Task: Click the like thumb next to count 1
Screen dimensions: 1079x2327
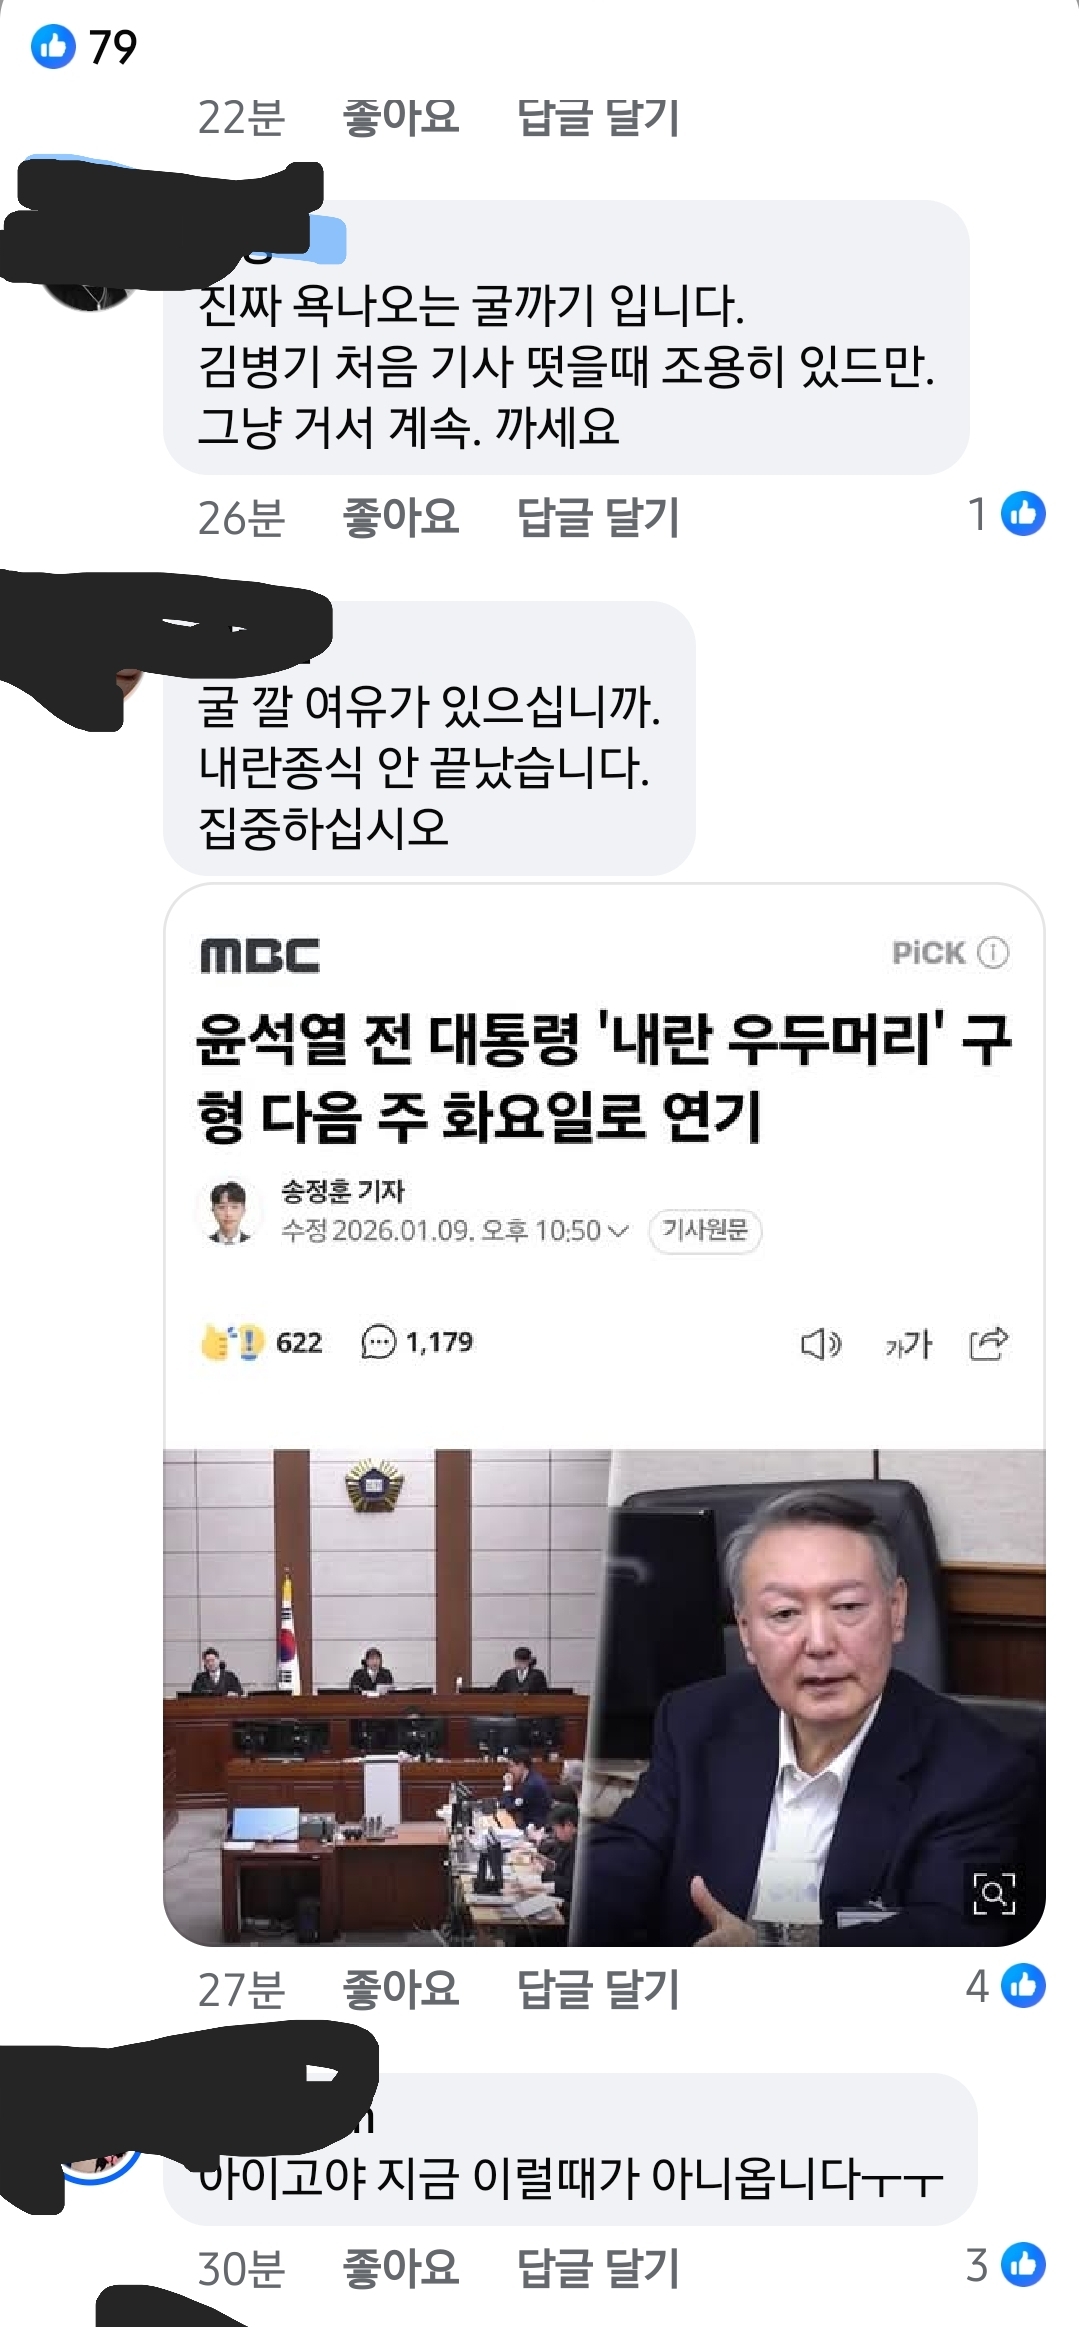Action: pos(1023,514)
